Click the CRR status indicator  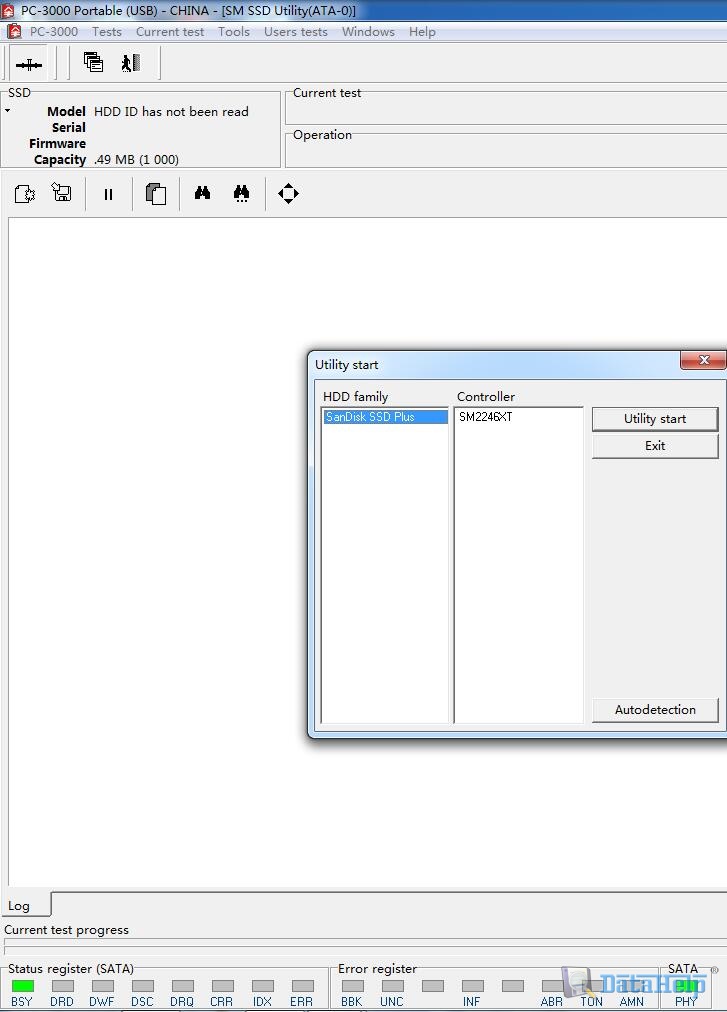click(223, 986)
